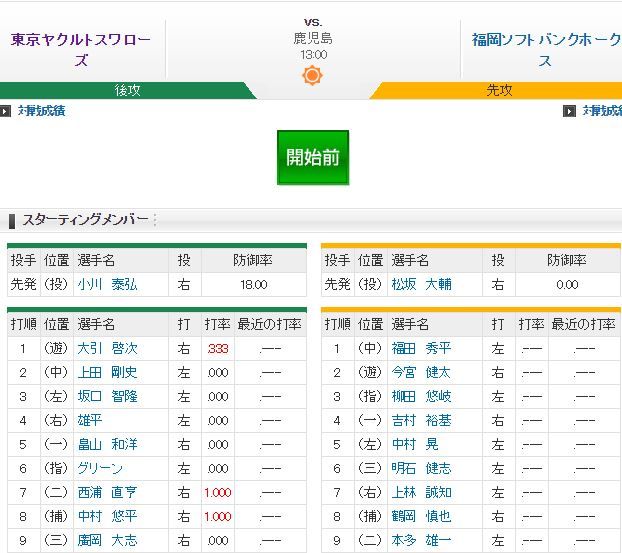622x553 pixels.
Task: Open pitcher 小川 泰弘 profile
Action: click(108, 284)
